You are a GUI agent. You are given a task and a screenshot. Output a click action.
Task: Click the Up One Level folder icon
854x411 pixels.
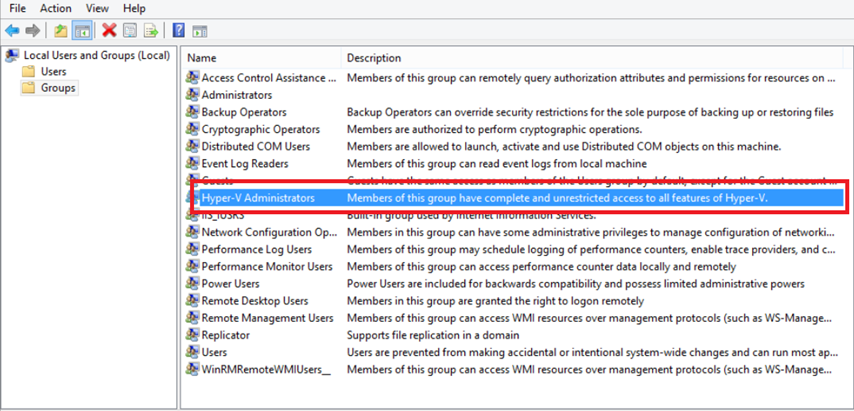[x=61, y=31]
